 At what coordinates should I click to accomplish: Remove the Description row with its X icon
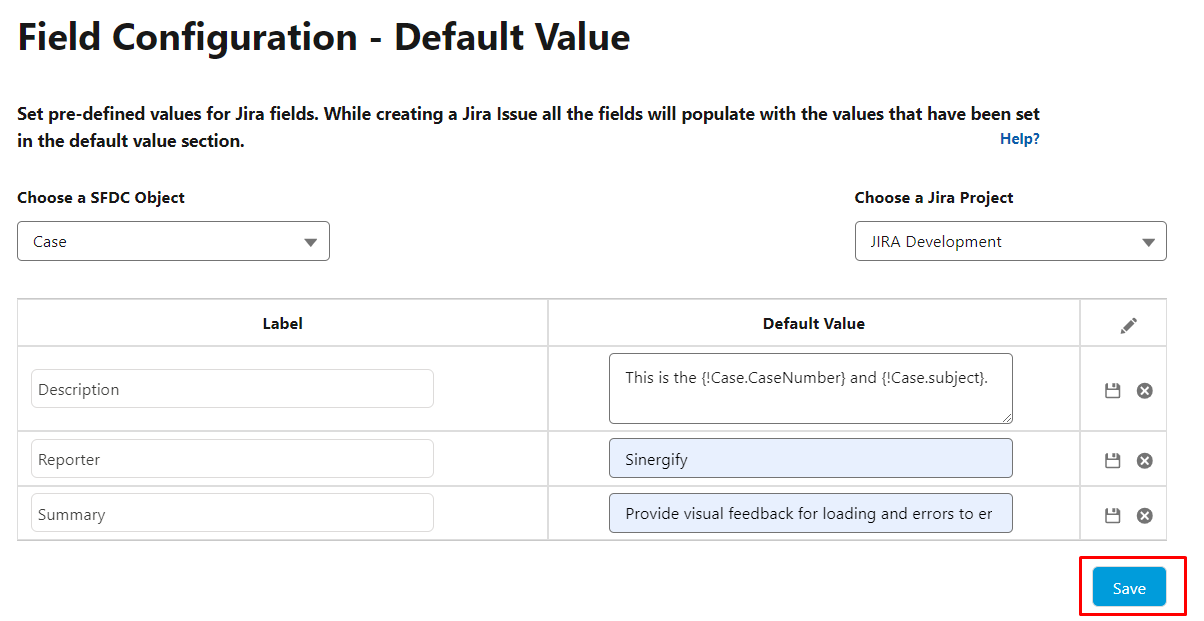coord(1145,390)
